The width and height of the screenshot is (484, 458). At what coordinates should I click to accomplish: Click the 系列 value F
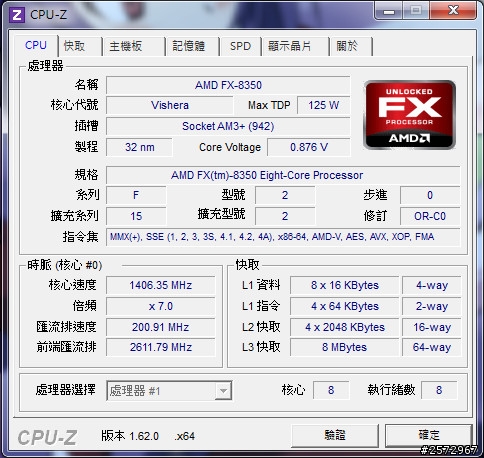pyautogui.click(x=136, y=195)
